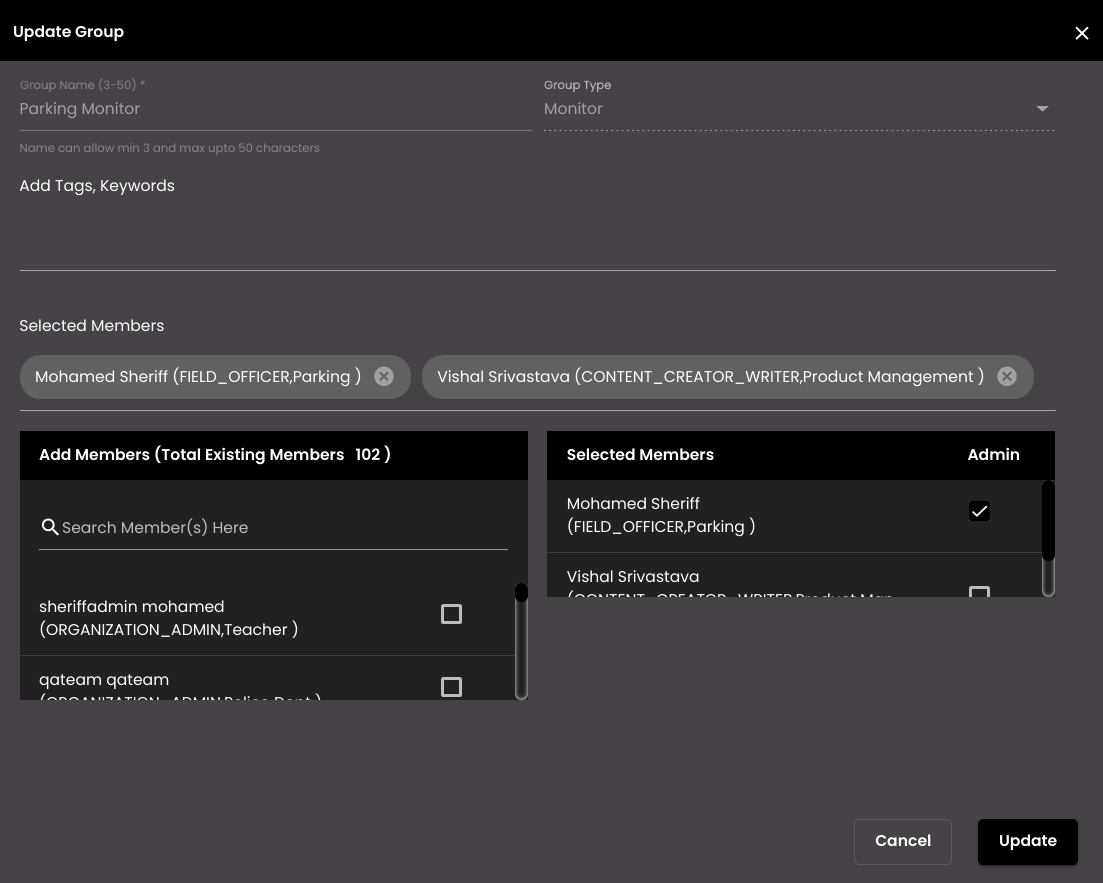Select Mohamed Sheriff row in Selected Members table
Viewport: 1103px width, 883px height.
pyautogui.click(x=793, y=516)
